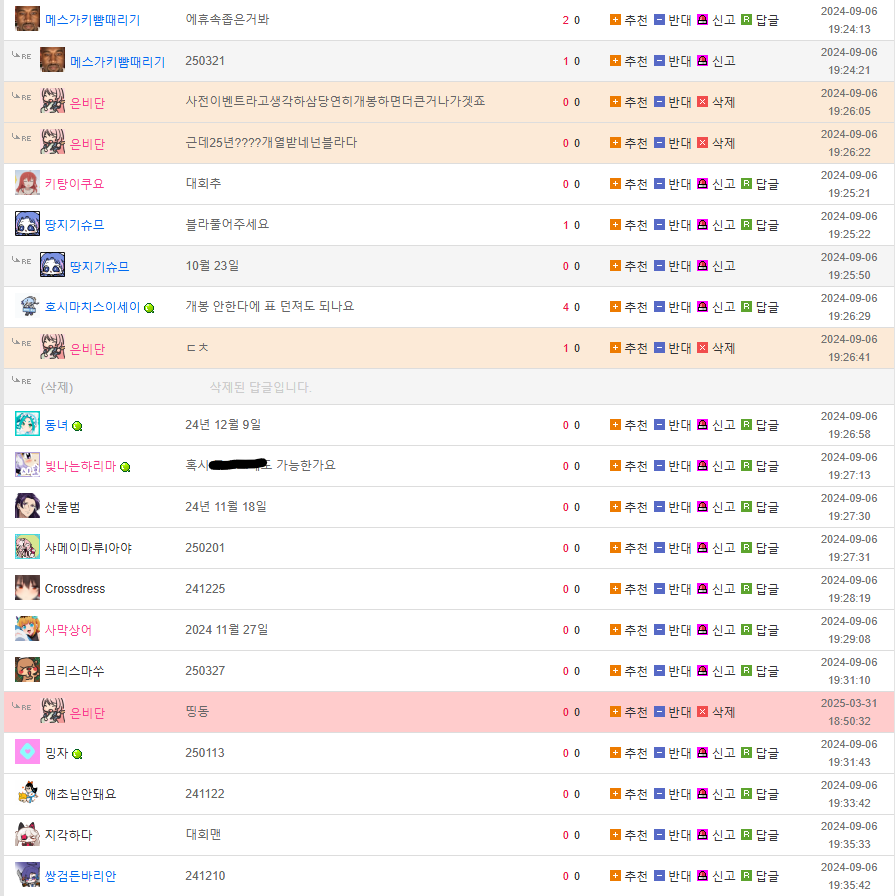Image resolution: width=895 pixels, height=896 pixels.
Task: Open the Crossdress user profile link
Action: [75, 589]
